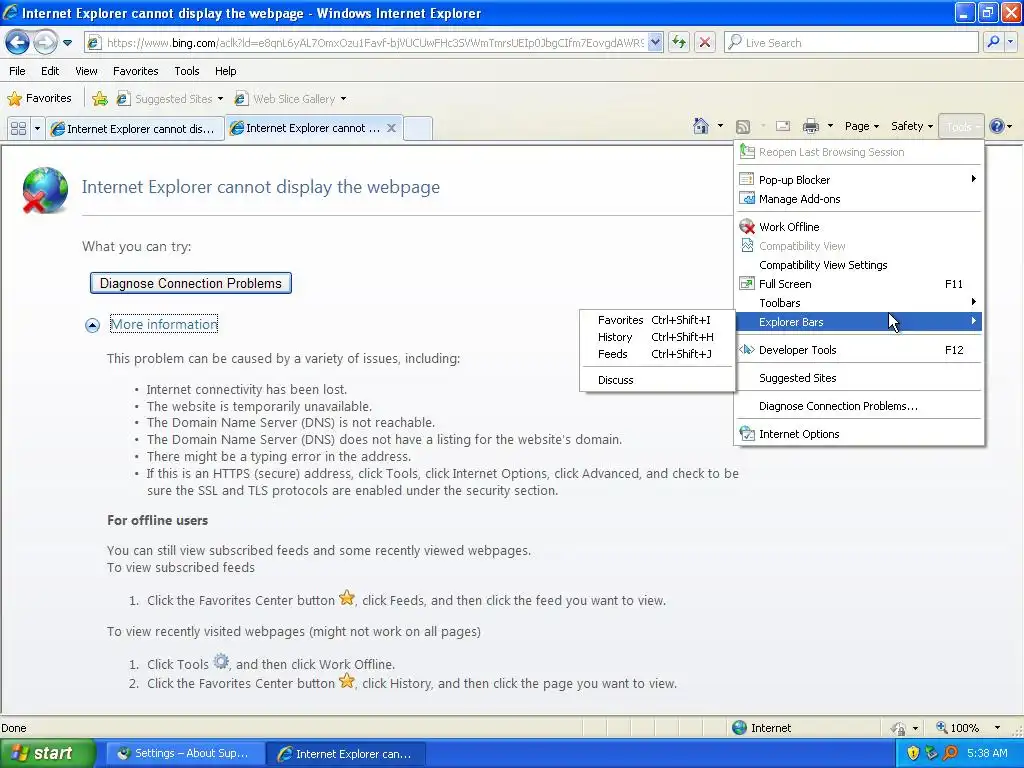Select Feeds Ctrl+Shift+J in the submenu
The width and height of the screenshot is (1024, 768).
(657, 354)
